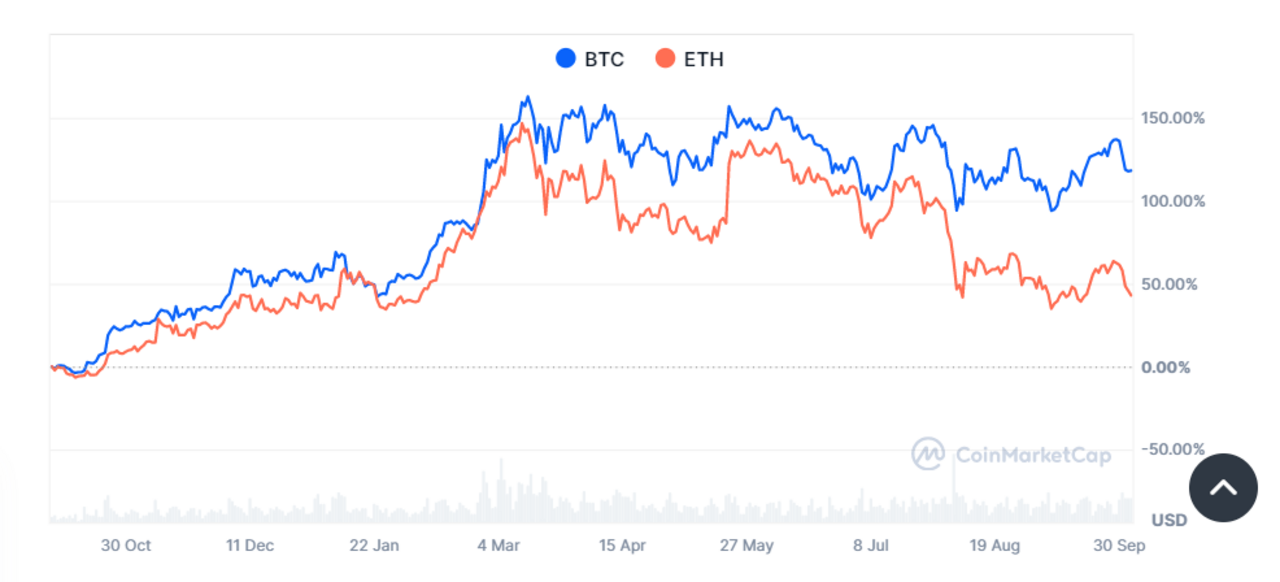Image resolution: width=1280 pixels, height=582 pixels.
Task: Click the CoinMarketCap logo icon watermark
Action: pyautogui.click(x=928, y=454)
